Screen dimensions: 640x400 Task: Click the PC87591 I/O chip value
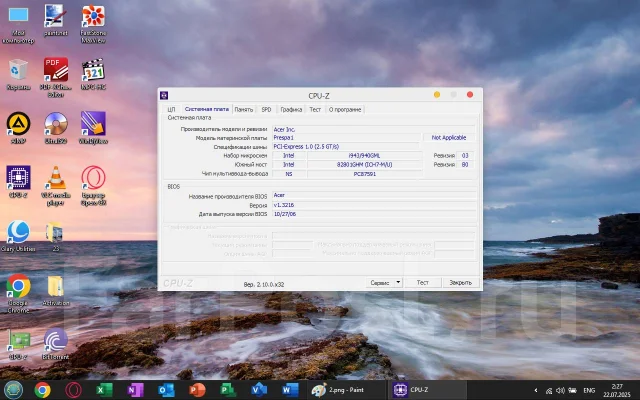[364, 174]
